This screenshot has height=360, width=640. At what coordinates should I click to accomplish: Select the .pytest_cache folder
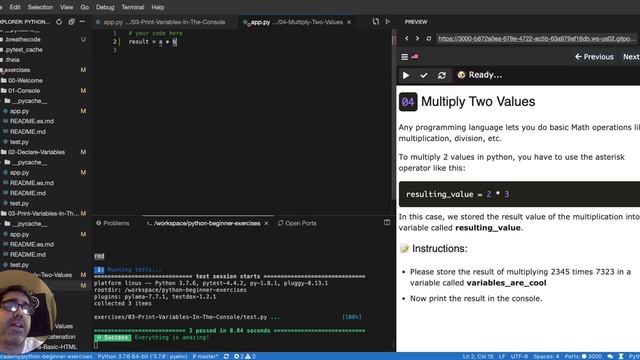23,50
